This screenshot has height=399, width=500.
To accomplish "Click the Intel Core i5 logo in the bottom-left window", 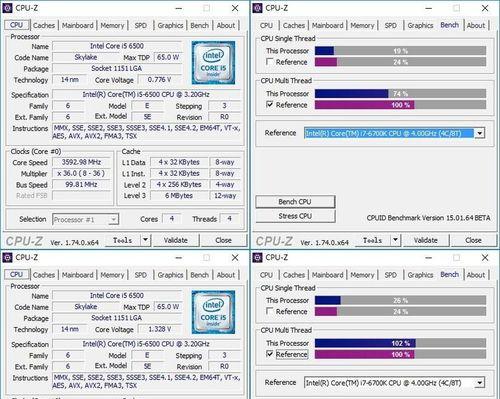I will (x=213, y=312).
